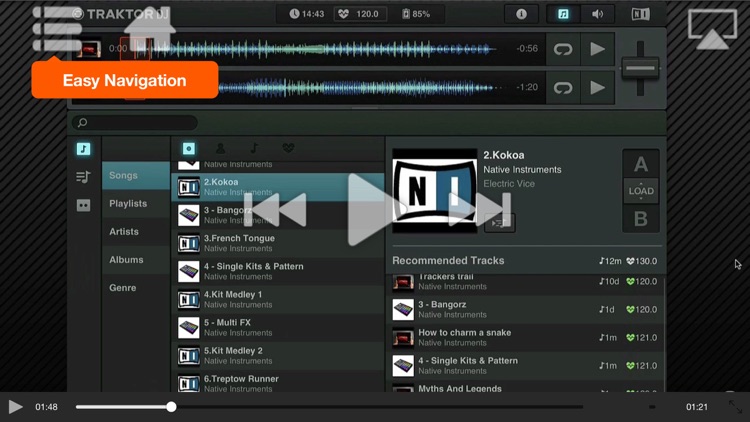Click elapsed time 01:48 label
Viewport: 750px width, 422px height.
[x=46, y=407]
